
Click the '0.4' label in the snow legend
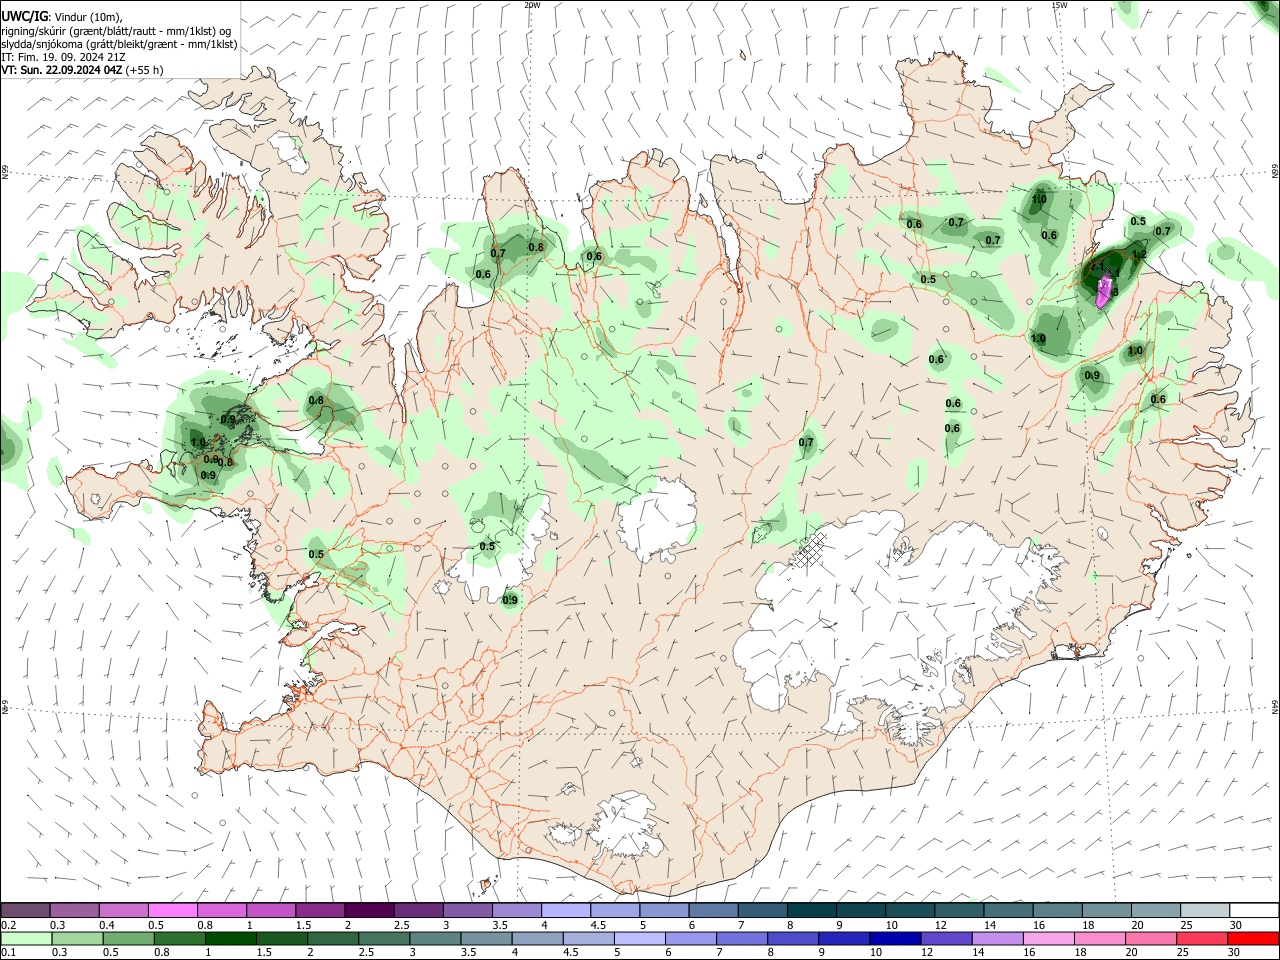tap(107, 925)
